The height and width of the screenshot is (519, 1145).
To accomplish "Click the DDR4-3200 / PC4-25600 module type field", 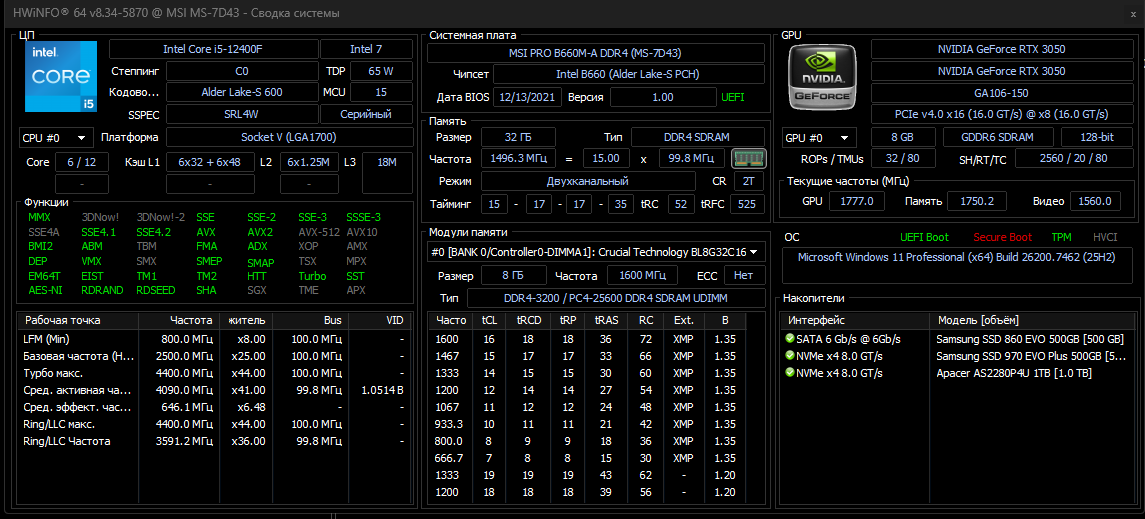I will coord(616,299).
